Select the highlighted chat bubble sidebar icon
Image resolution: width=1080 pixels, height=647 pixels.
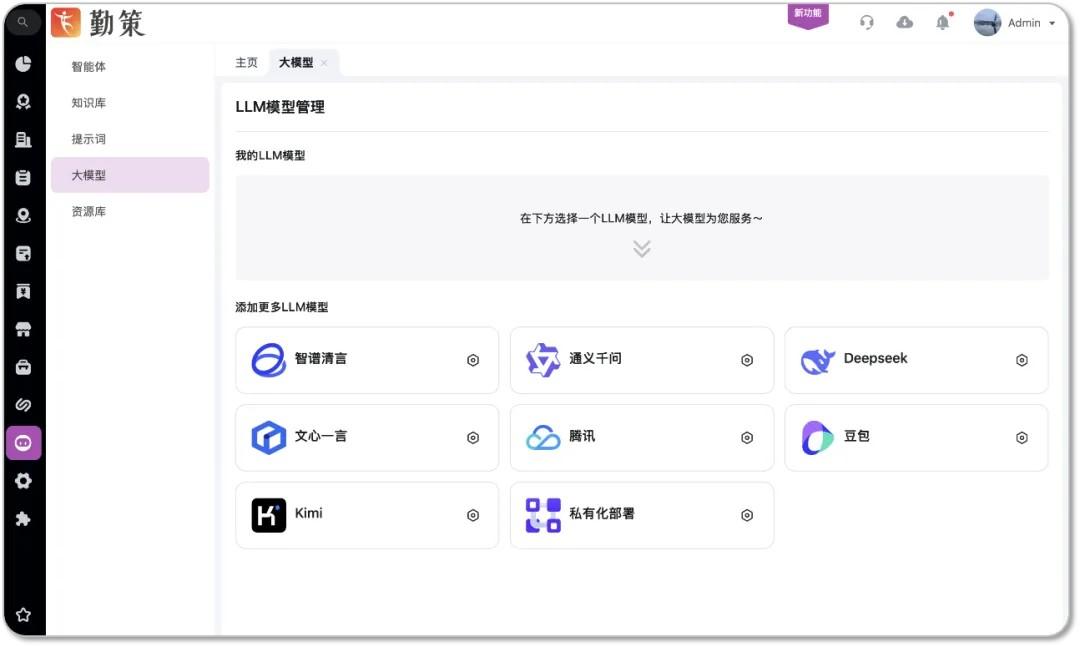click(x=24, y=442)
